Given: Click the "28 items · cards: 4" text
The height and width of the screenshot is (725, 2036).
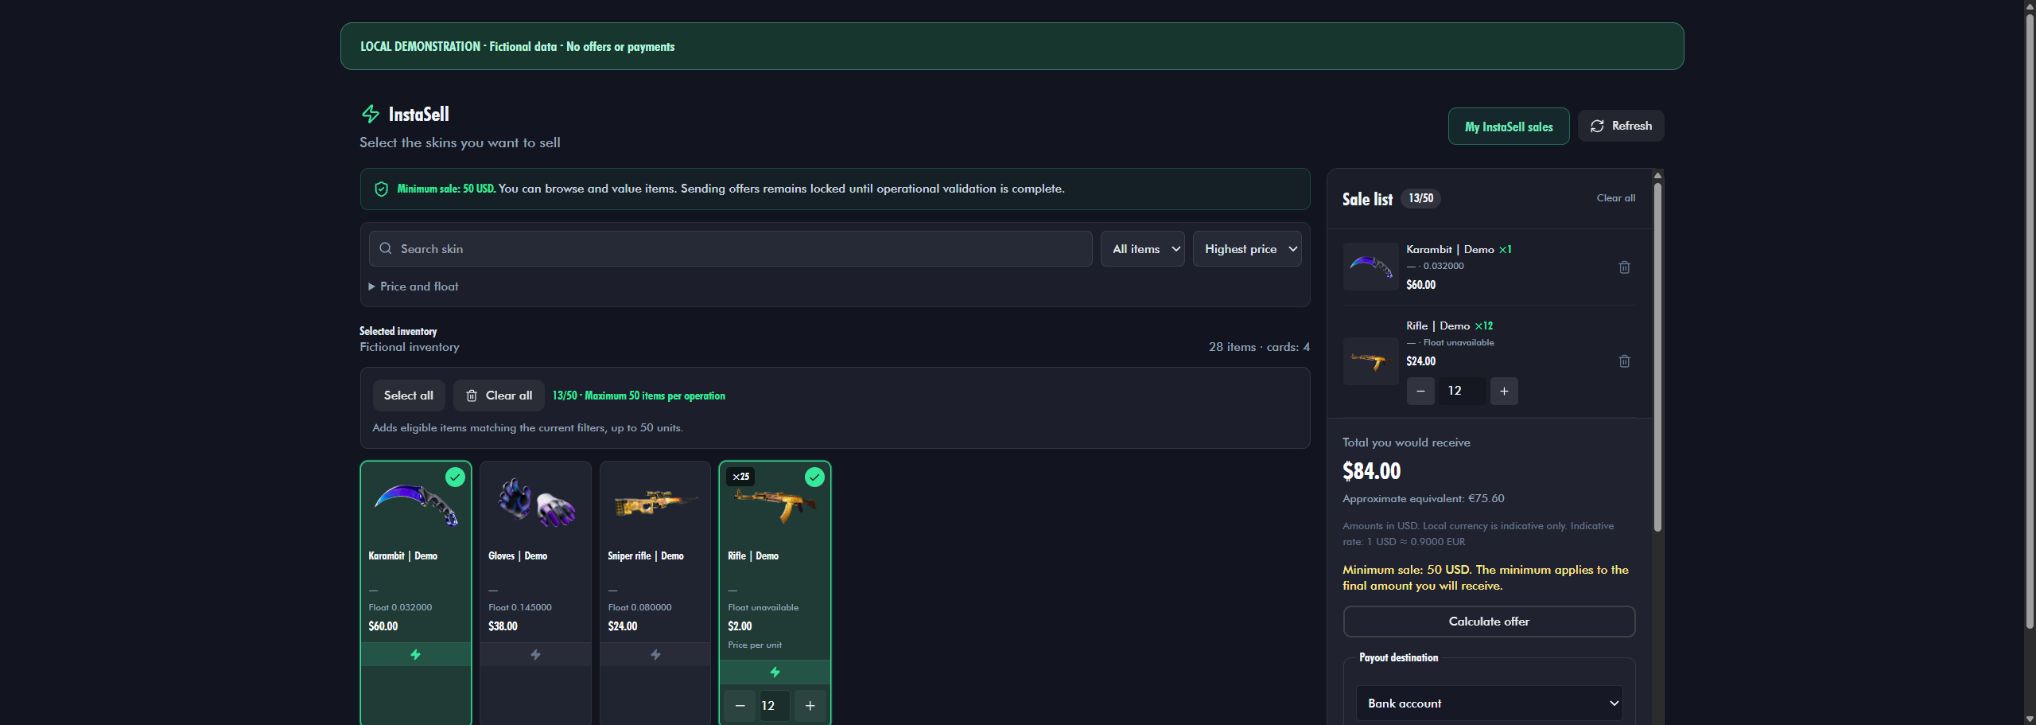Looking at the screenshot, I should (1259, 347).
